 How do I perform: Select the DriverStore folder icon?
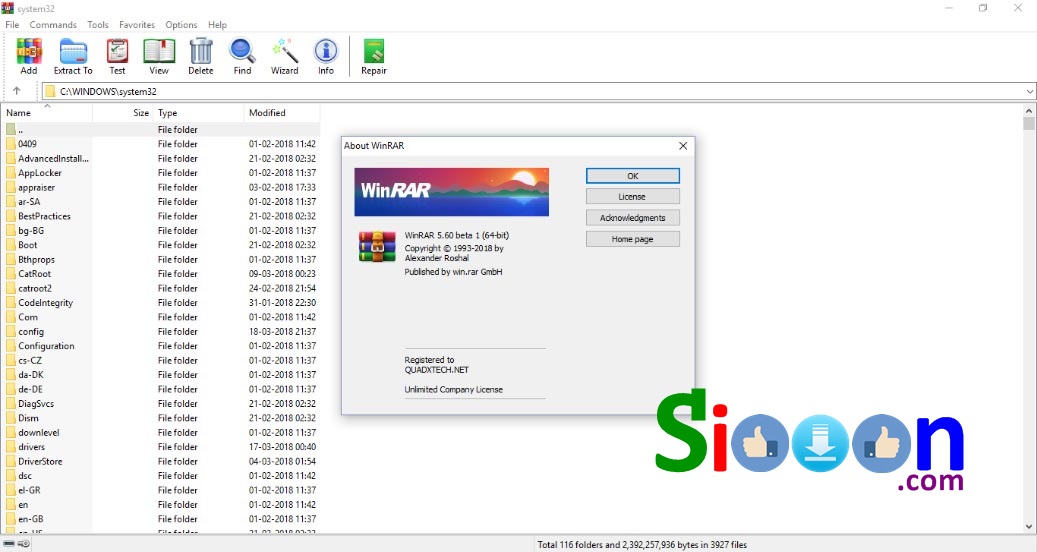[11, 461]
